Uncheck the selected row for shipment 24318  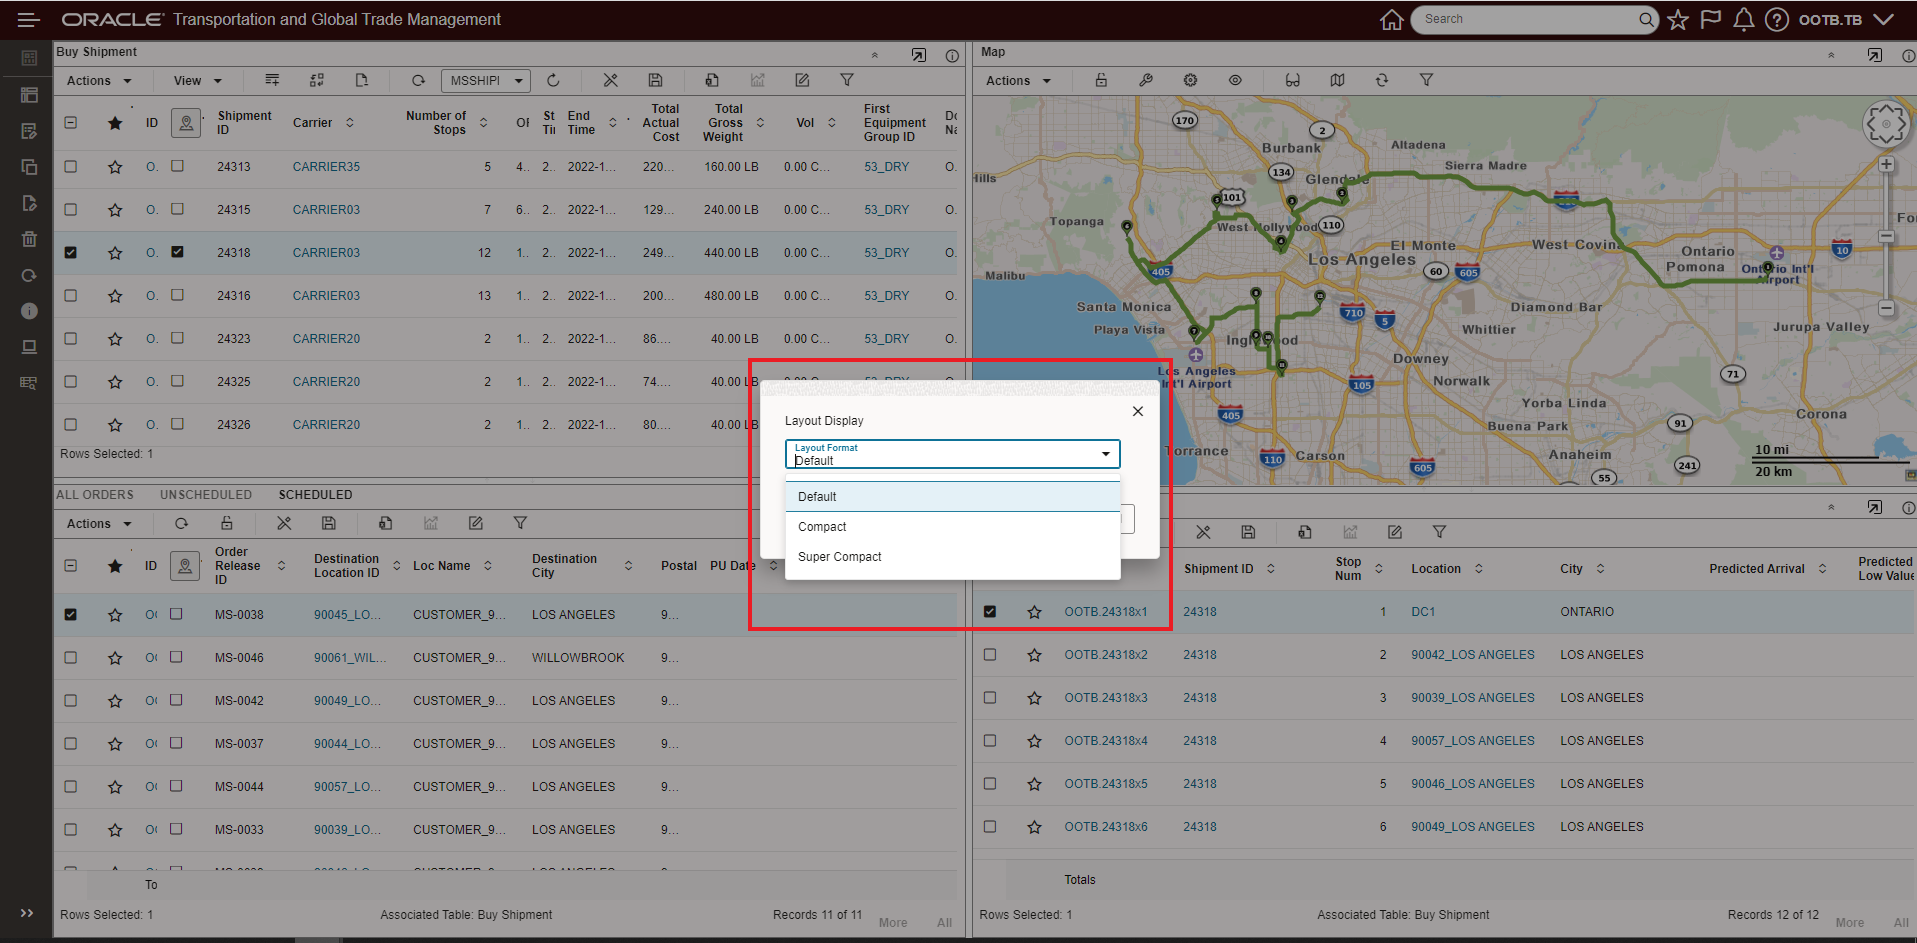(71, 253)
